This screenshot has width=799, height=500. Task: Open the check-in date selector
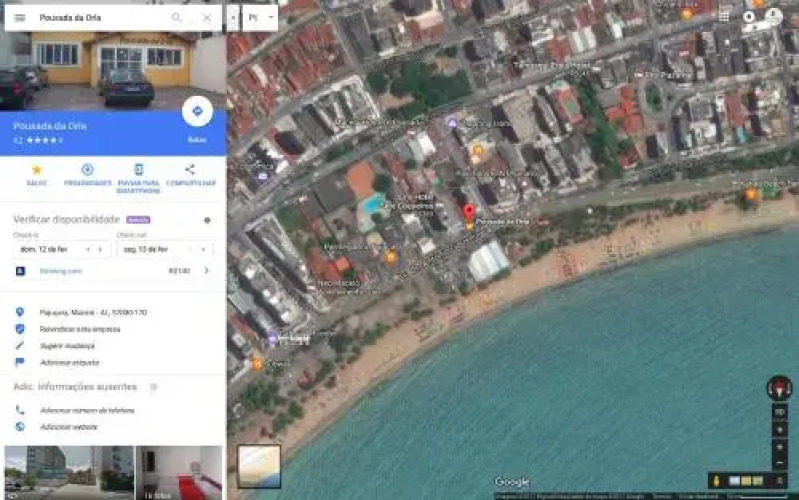(60, 249)
